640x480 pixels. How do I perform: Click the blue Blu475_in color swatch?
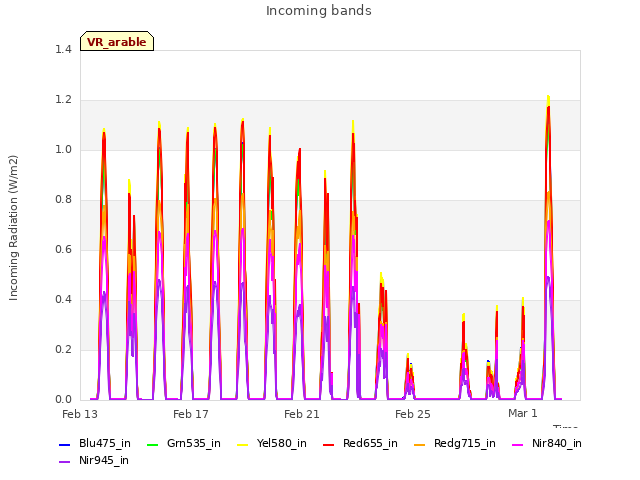point(65,444)
